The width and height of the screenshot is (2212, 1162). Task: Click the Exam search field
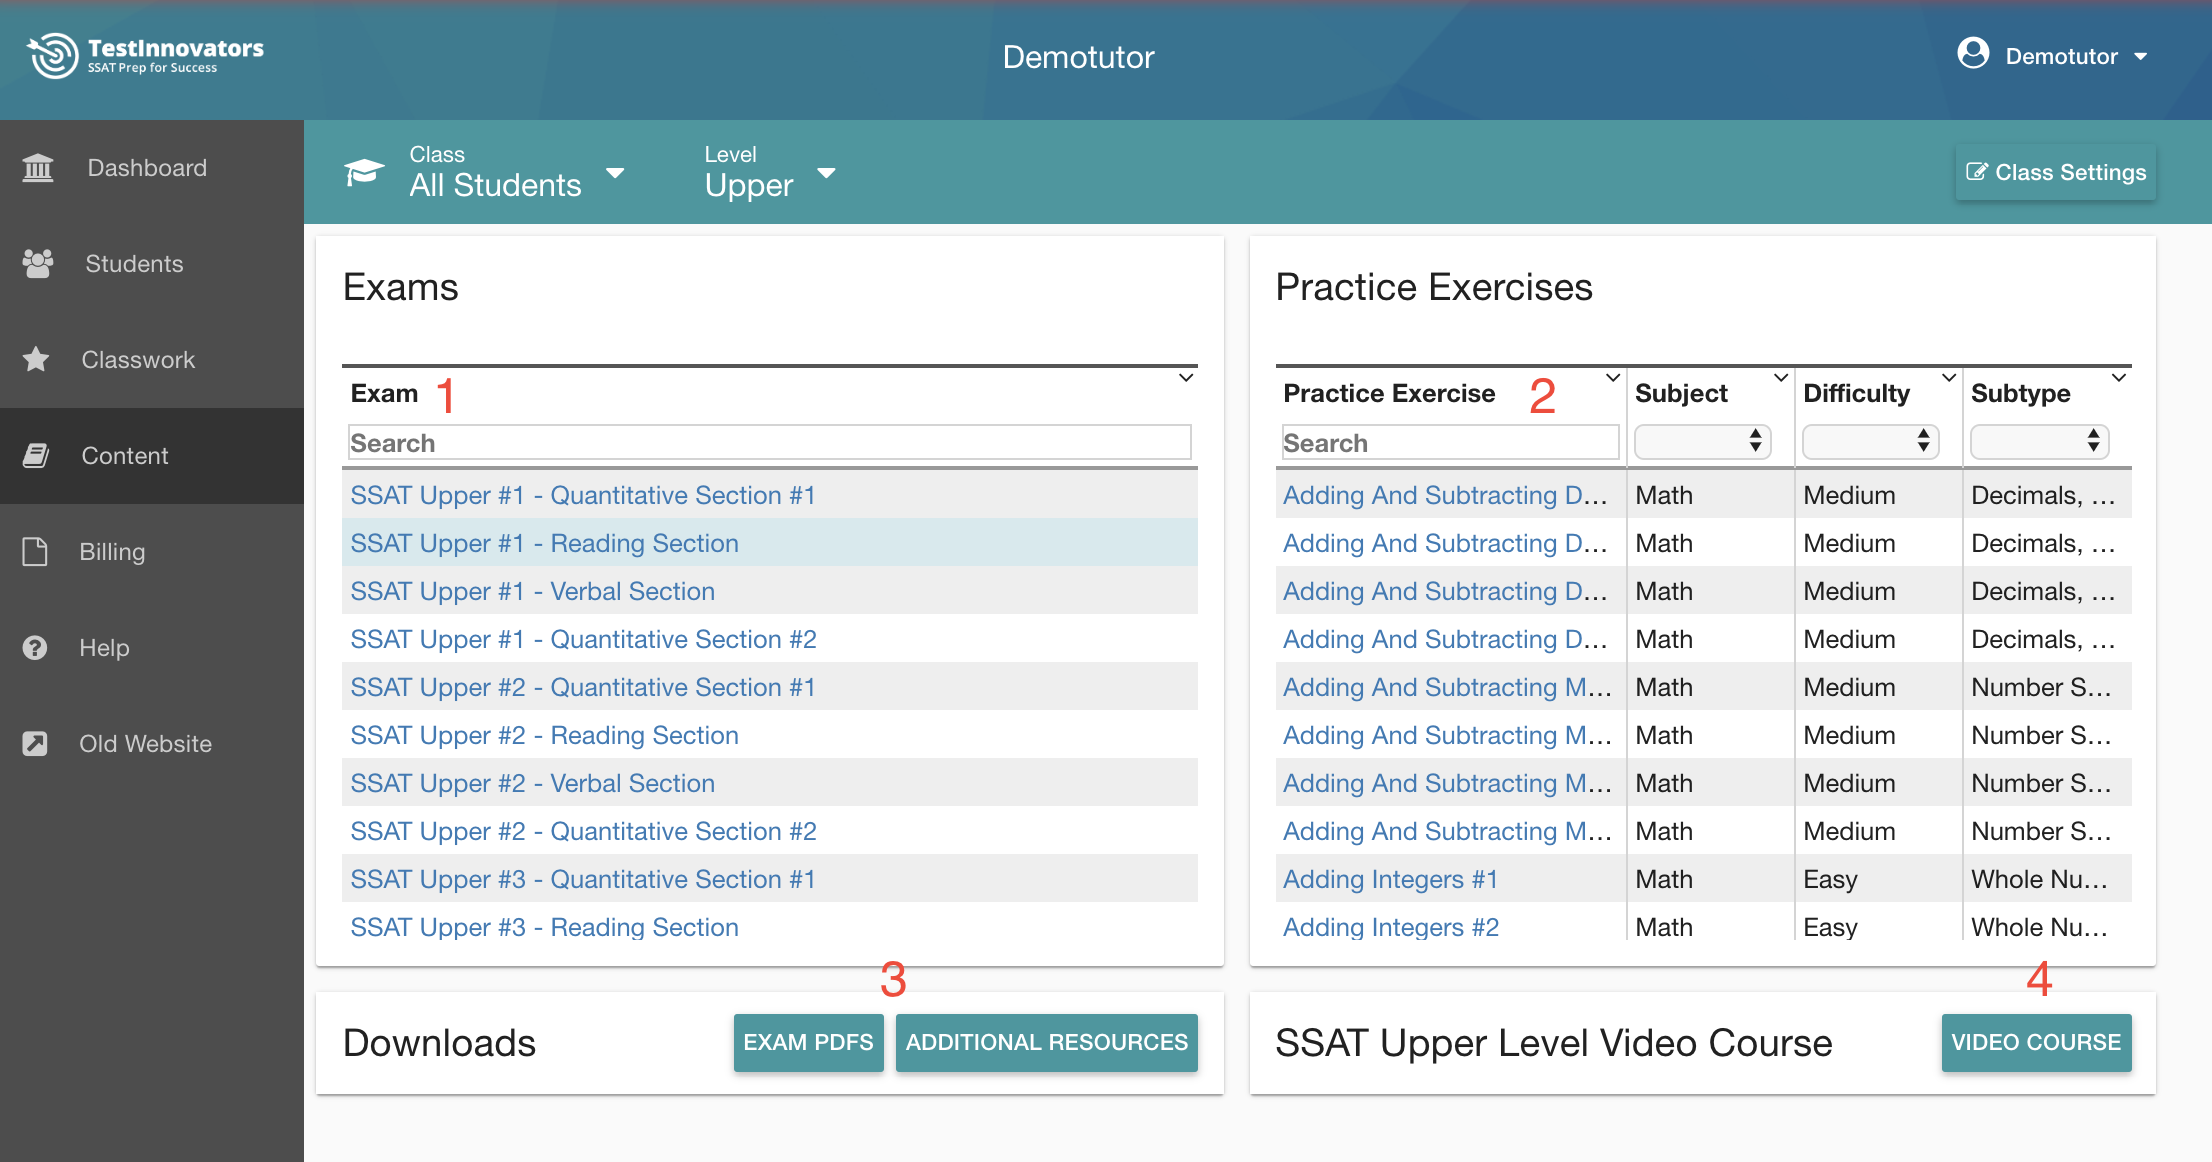pyautogui.click(x=769, y=442)
